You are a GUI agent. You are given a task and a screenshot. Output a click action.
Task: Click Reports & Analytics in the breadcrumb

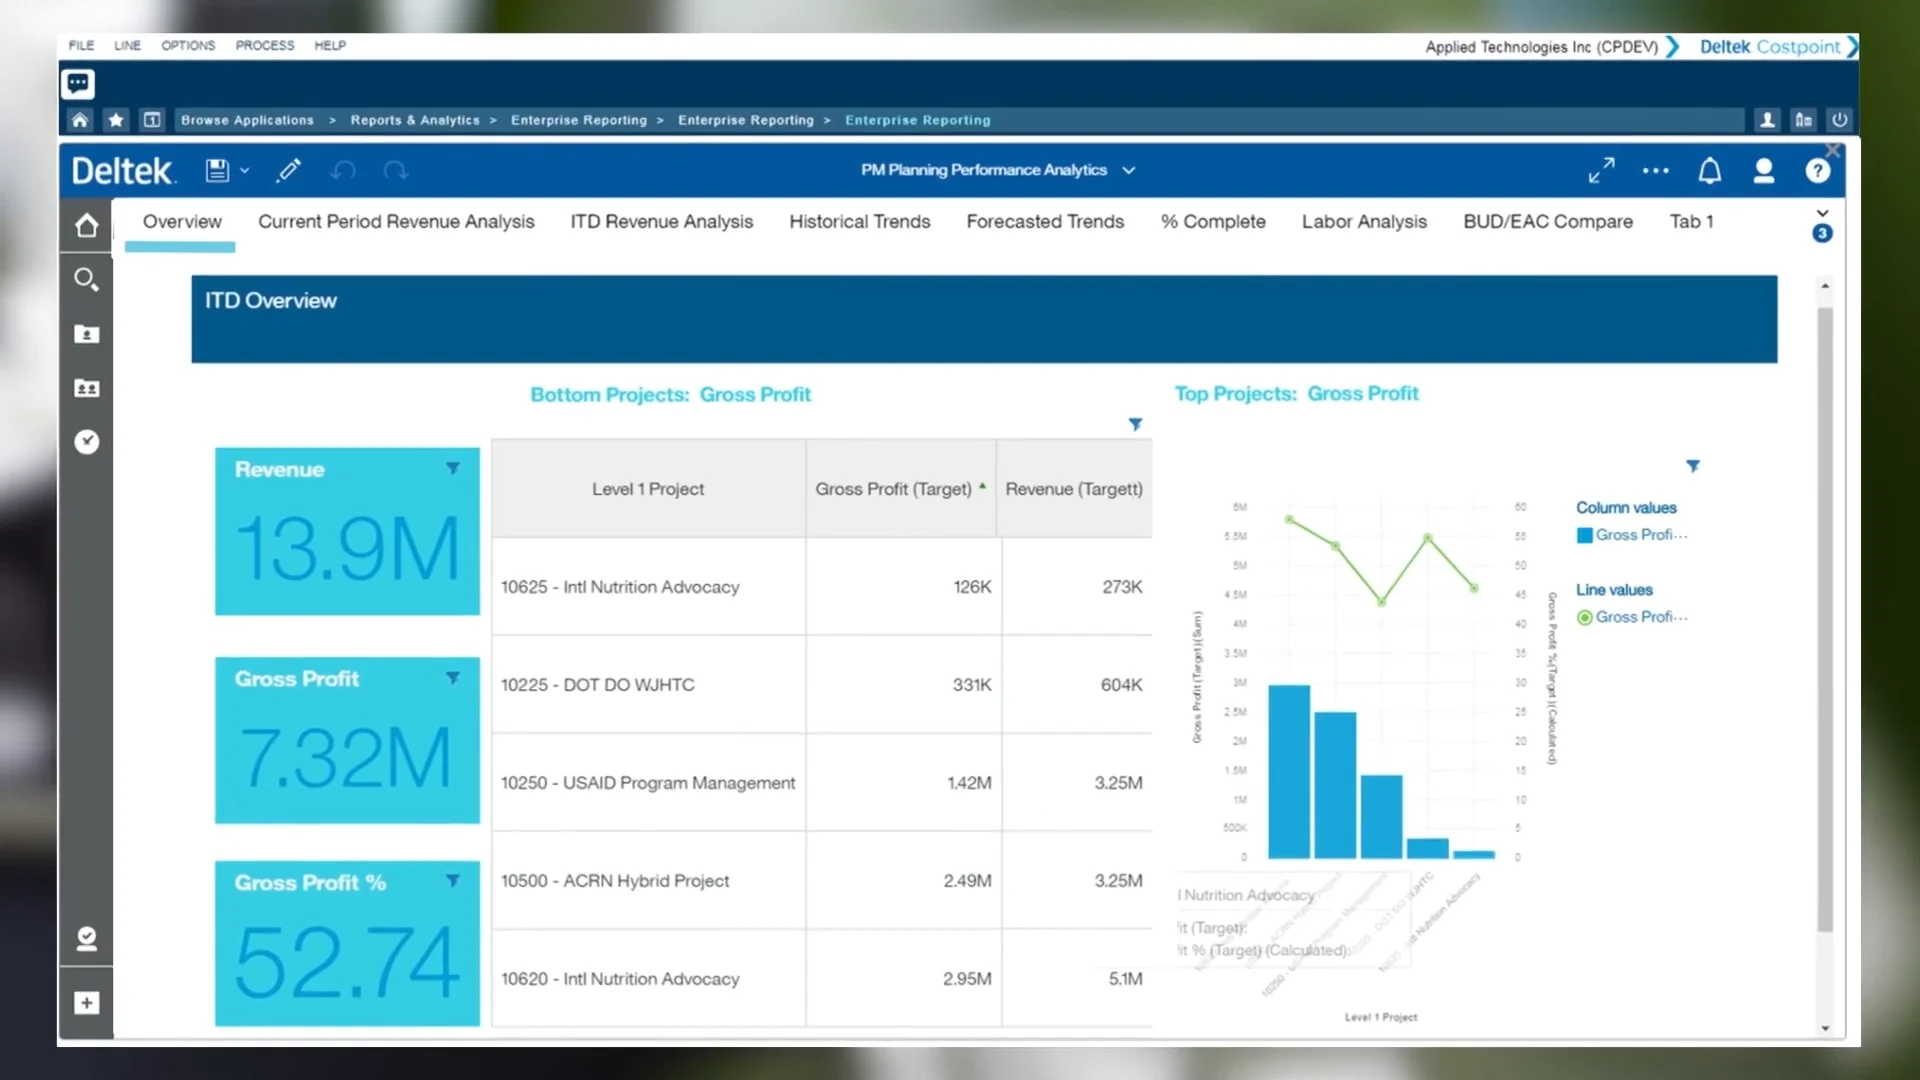pos(416,119)
